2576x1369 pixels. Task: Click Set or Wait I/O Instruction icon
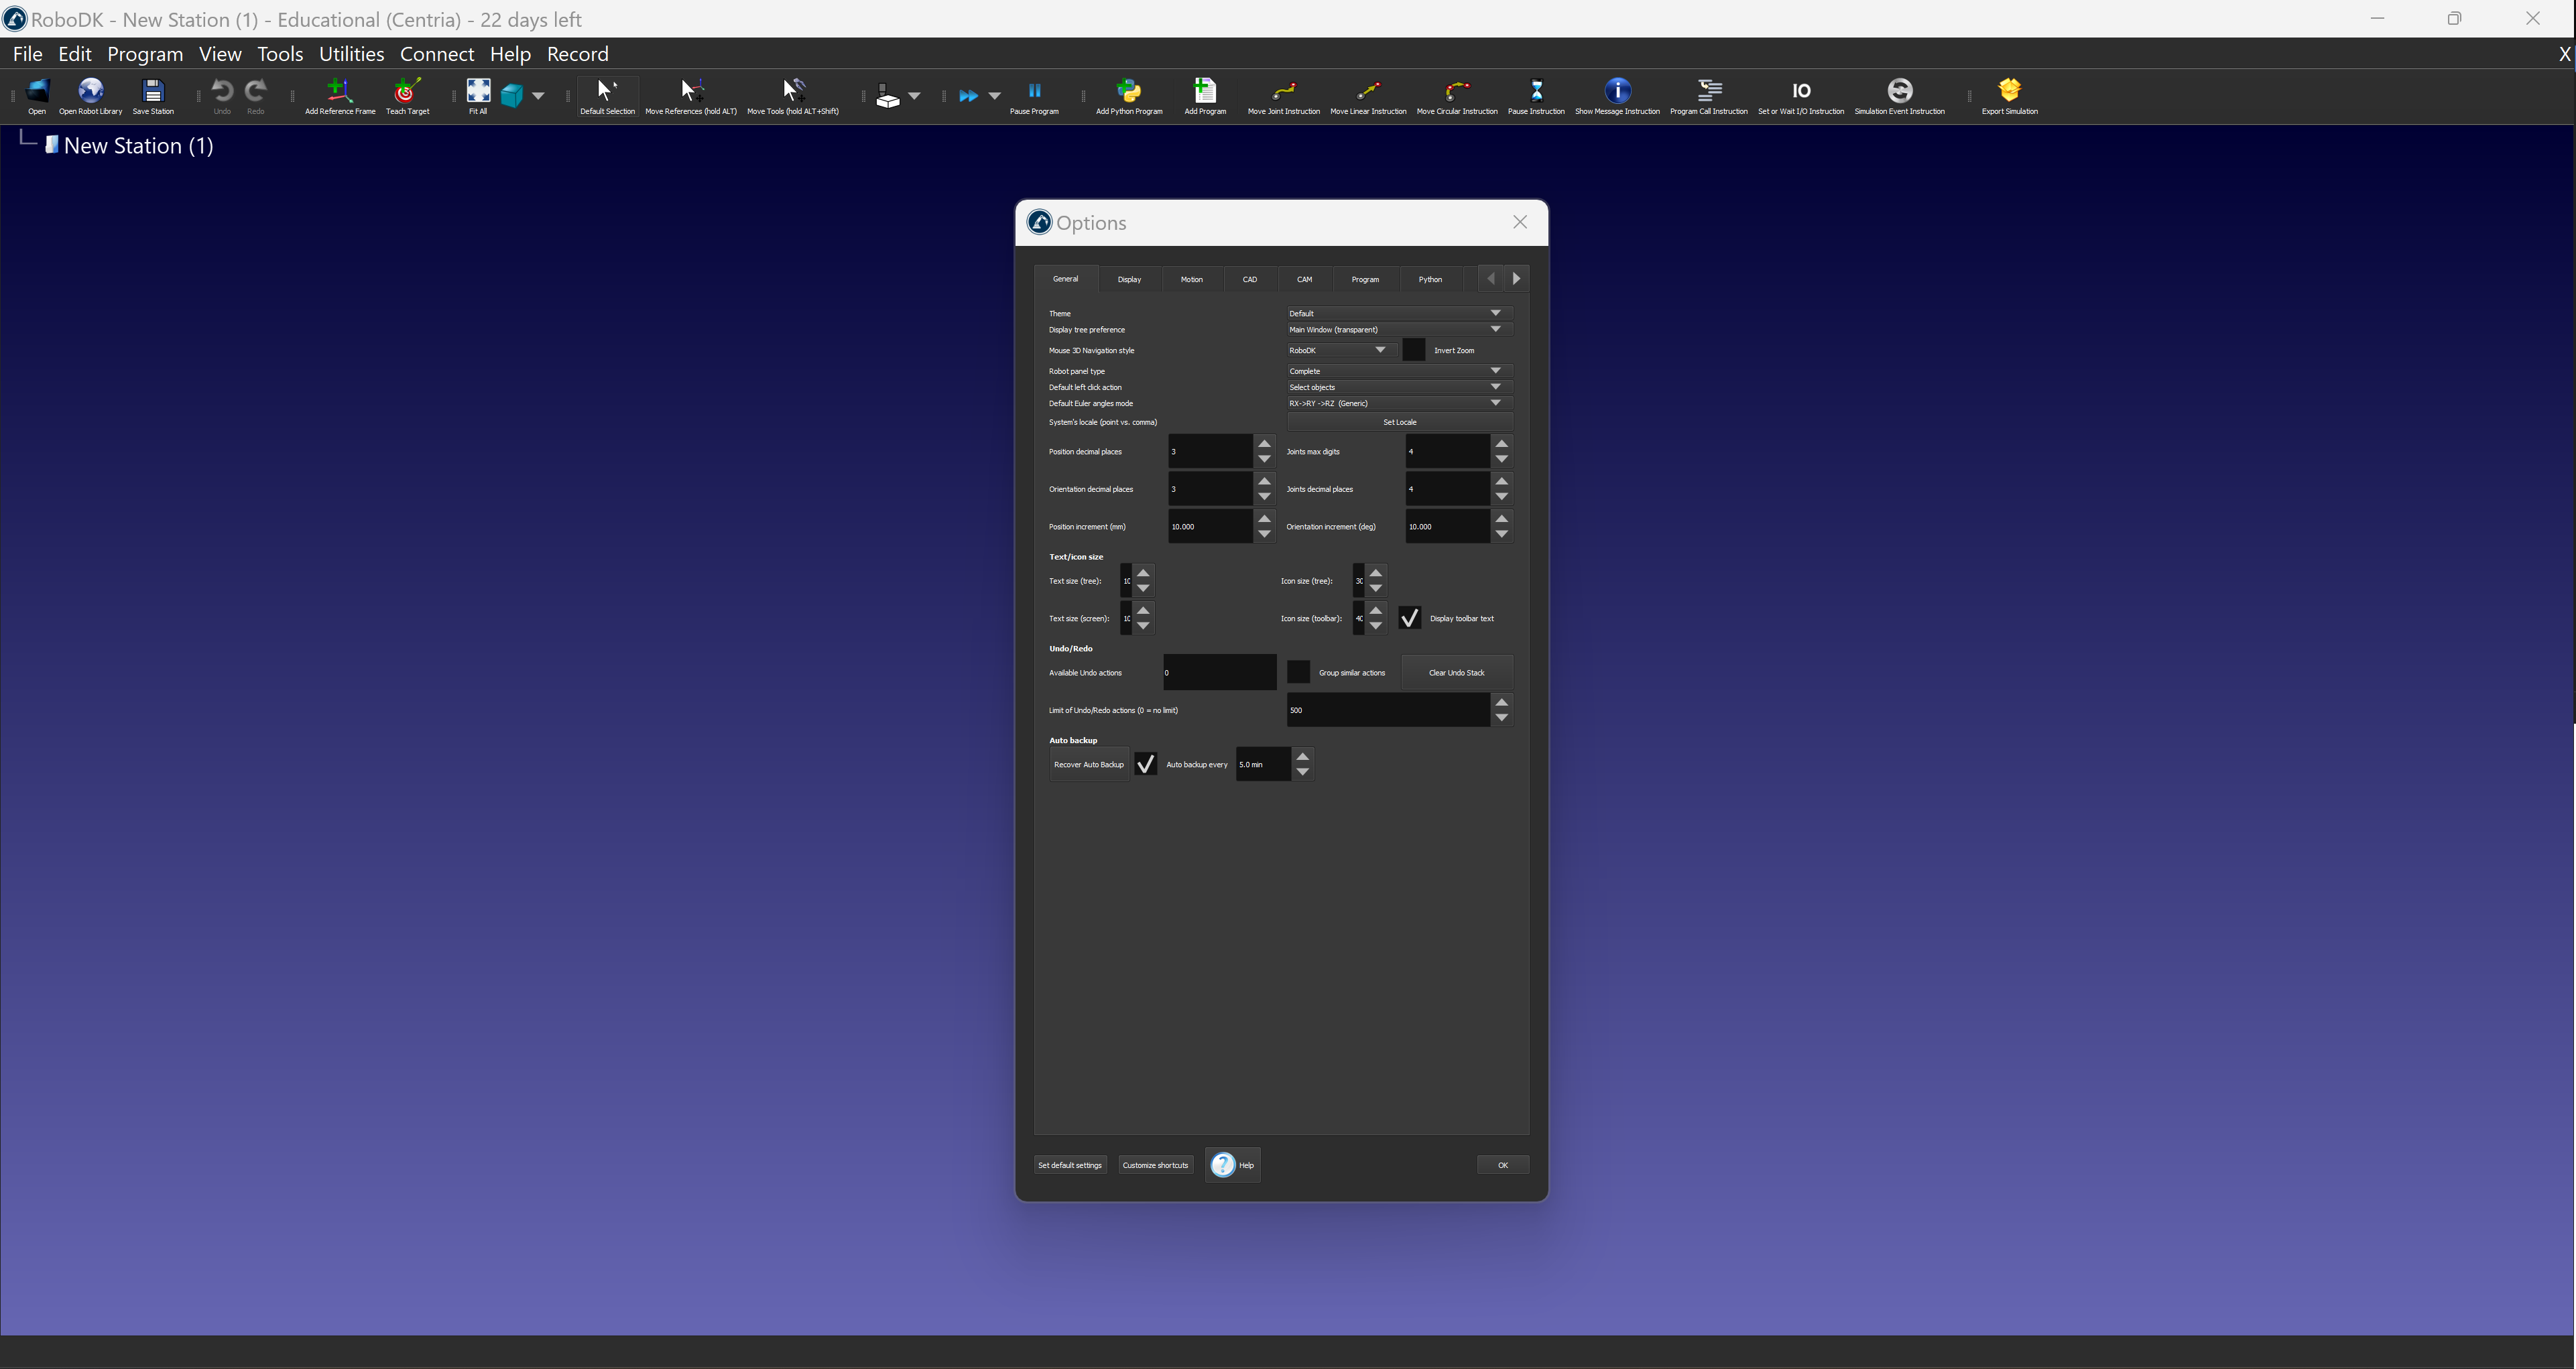pyautogui.click(x=1800, y=92)
